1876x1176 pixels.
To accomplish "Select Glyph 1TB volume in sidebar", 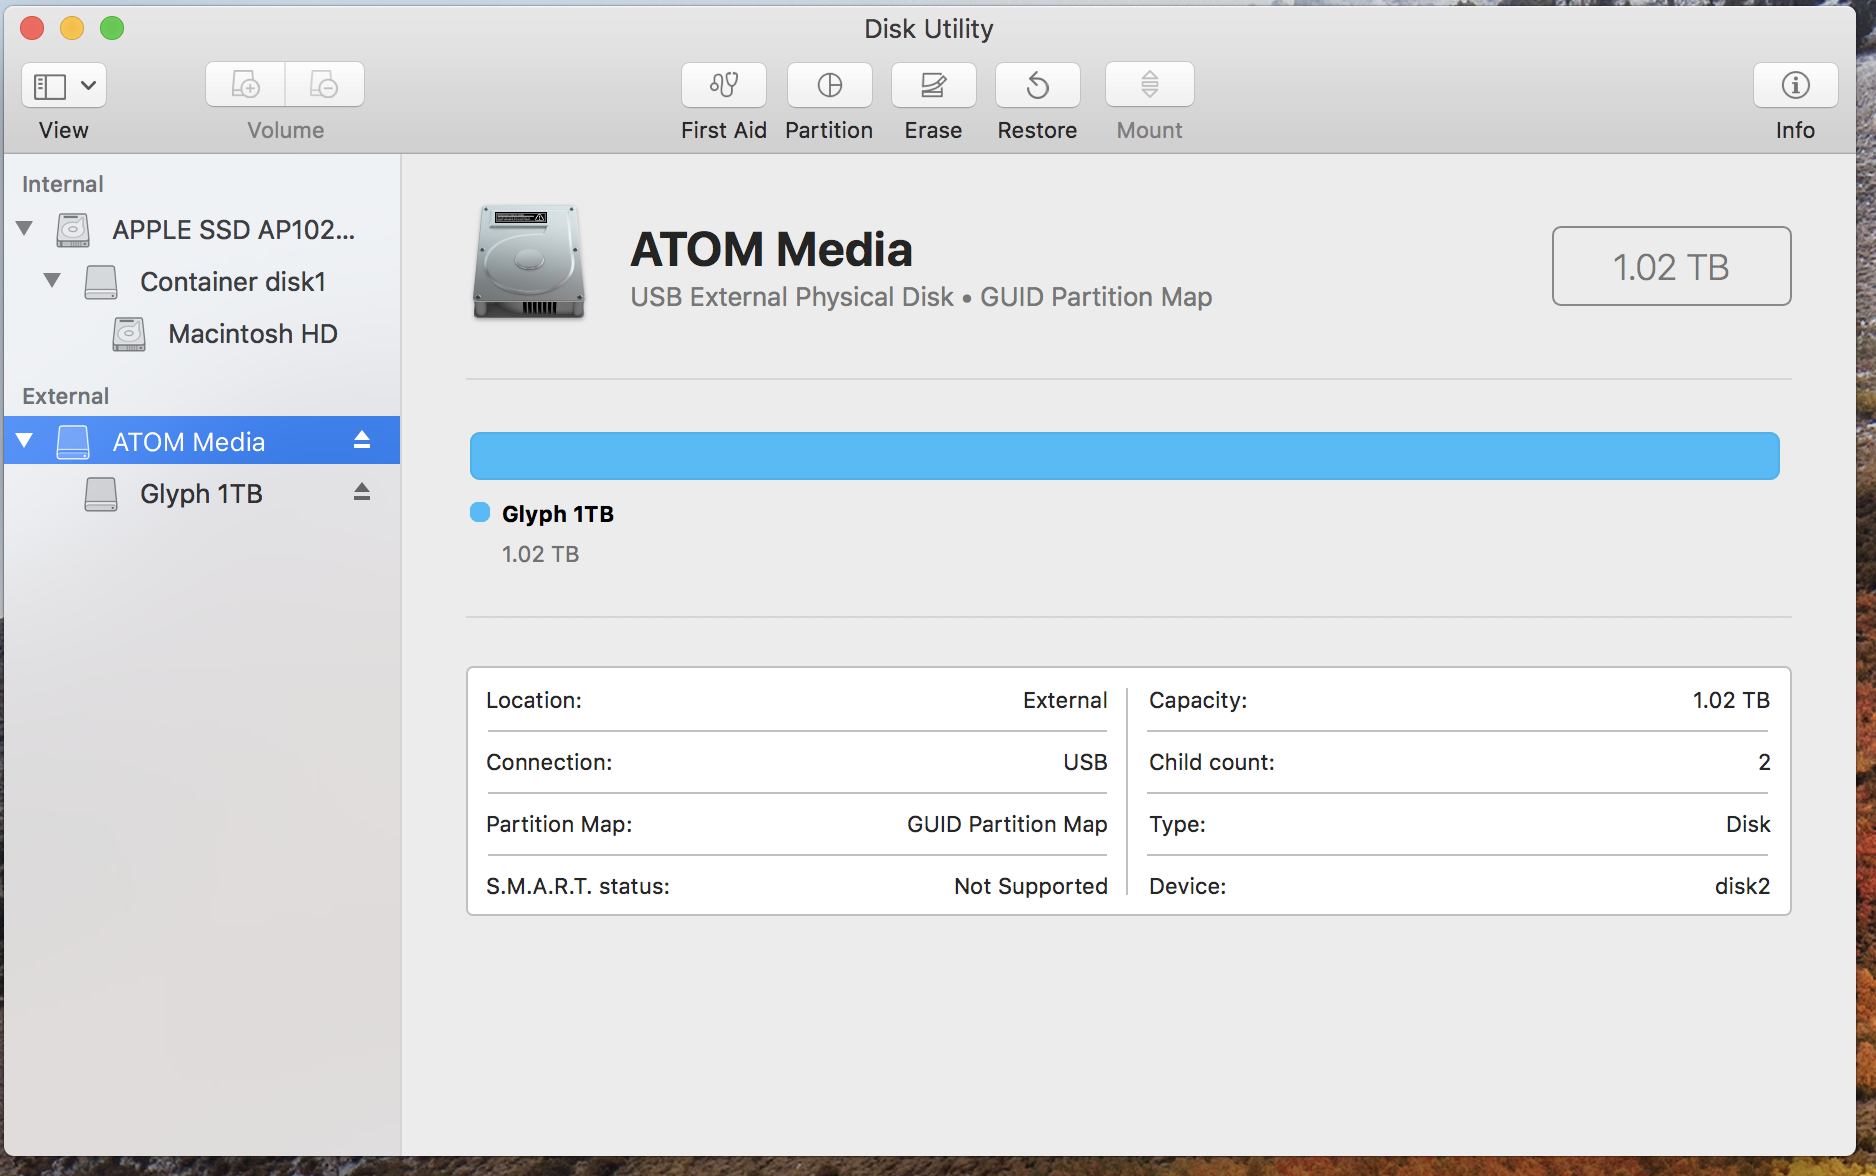I will 202,494.
